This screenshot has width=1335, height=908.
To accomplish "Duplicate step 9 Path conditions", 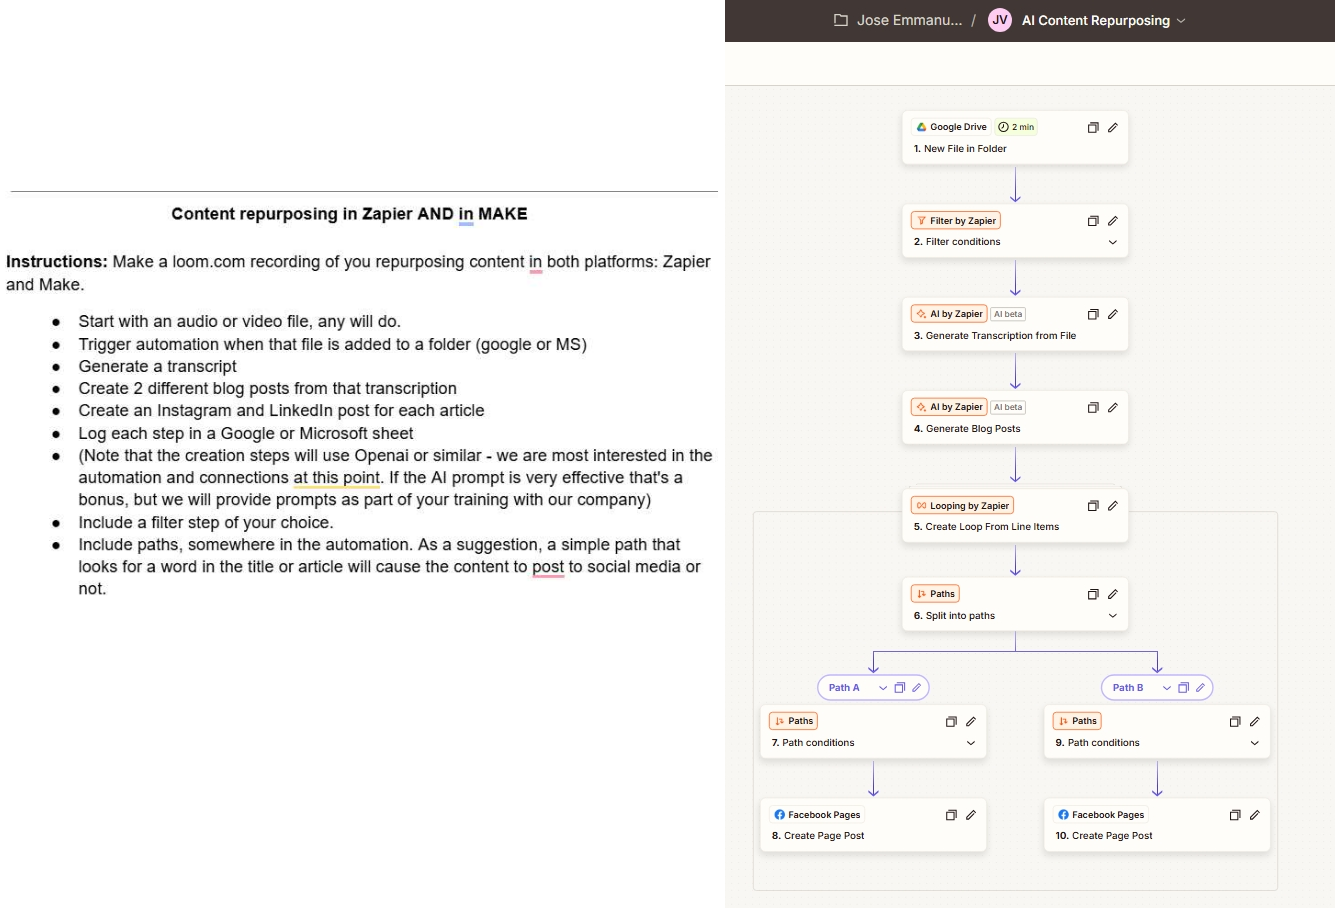I will pos(1235,721).
